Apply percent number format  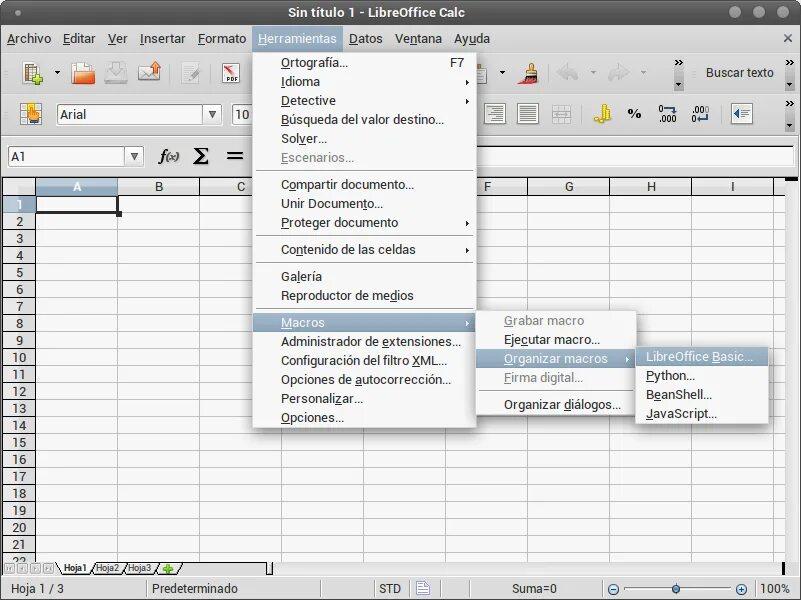(634, 114)
